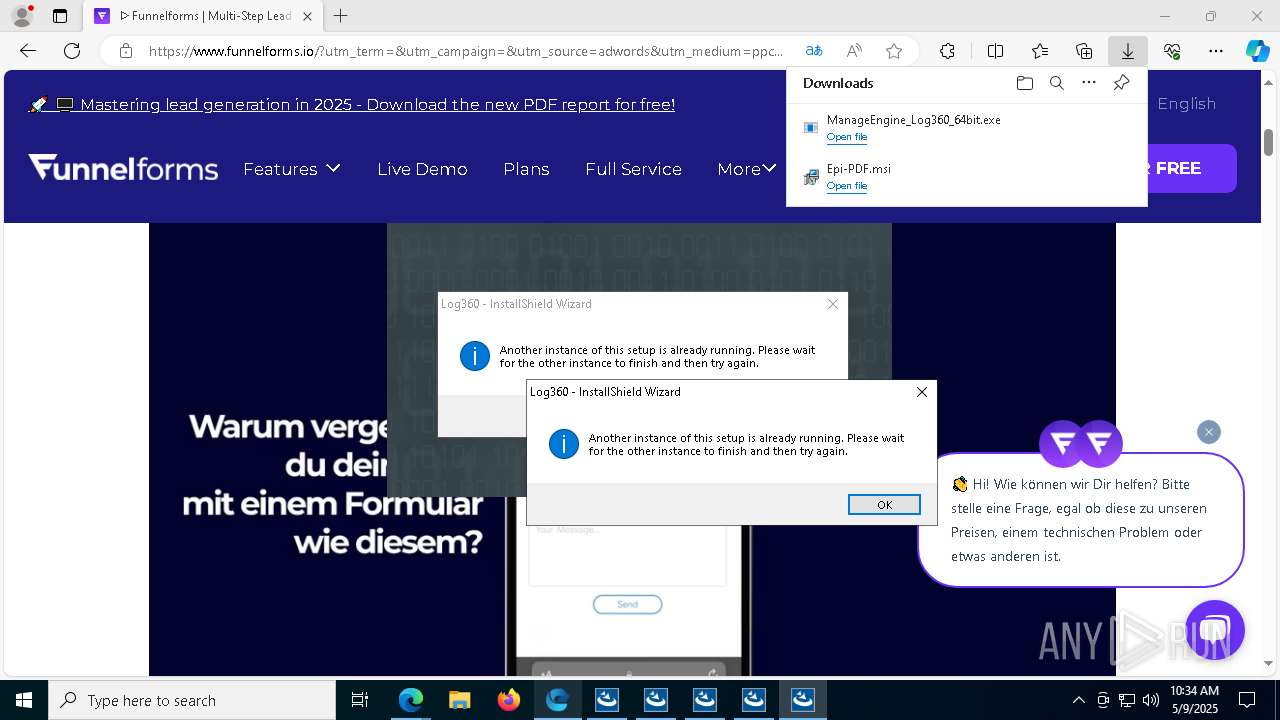Show hidden tray icons

point(1078,700)
